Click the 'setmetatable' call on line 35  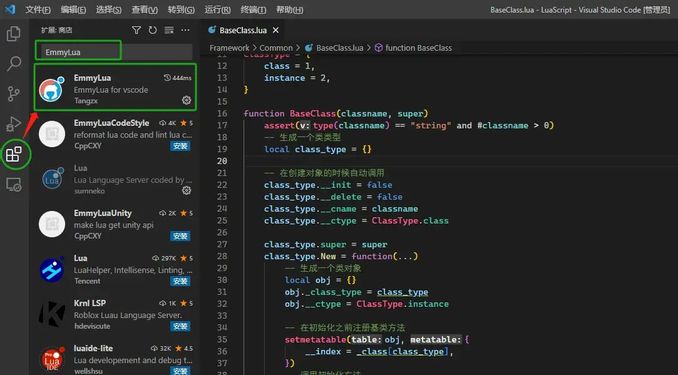[316, 340]
